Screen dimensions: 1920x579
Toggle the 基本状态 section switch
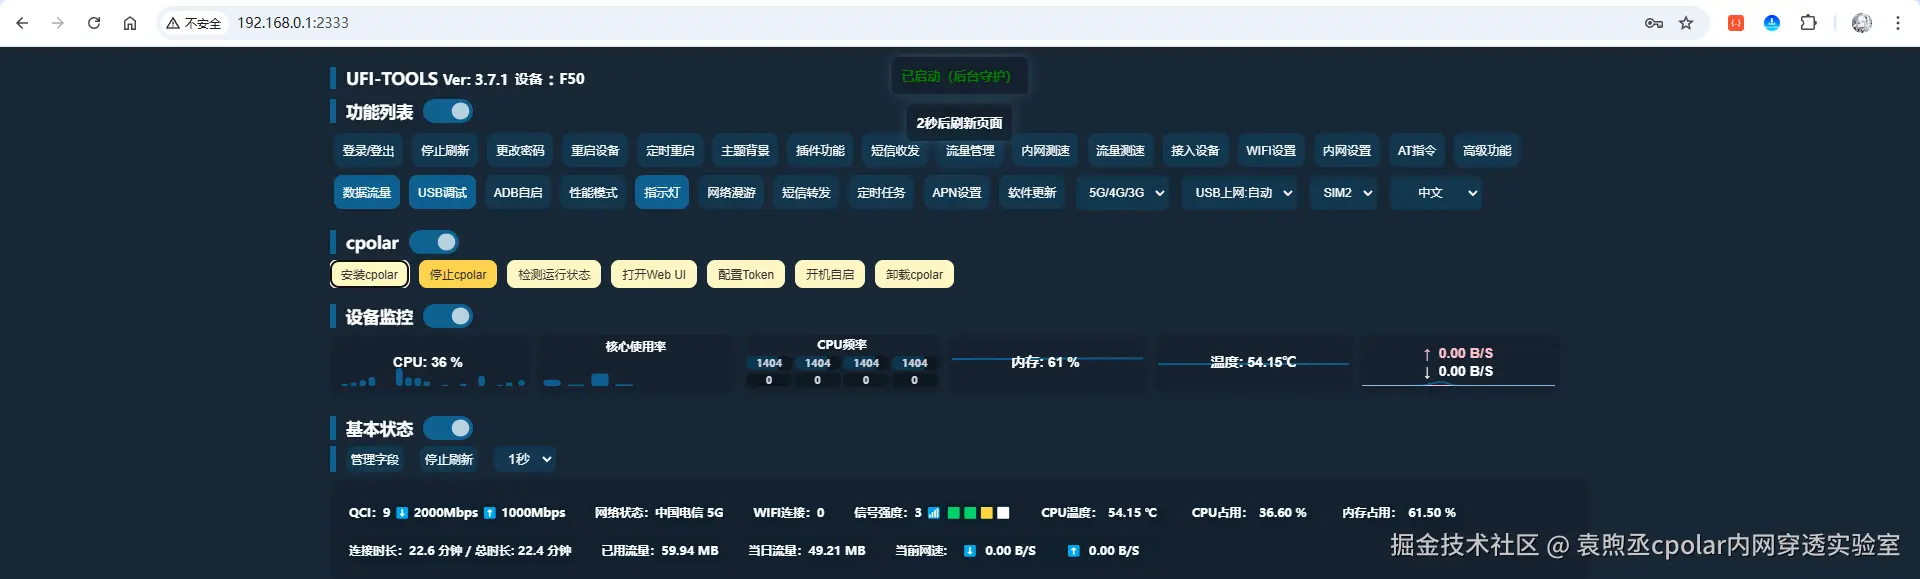[447, 428]
